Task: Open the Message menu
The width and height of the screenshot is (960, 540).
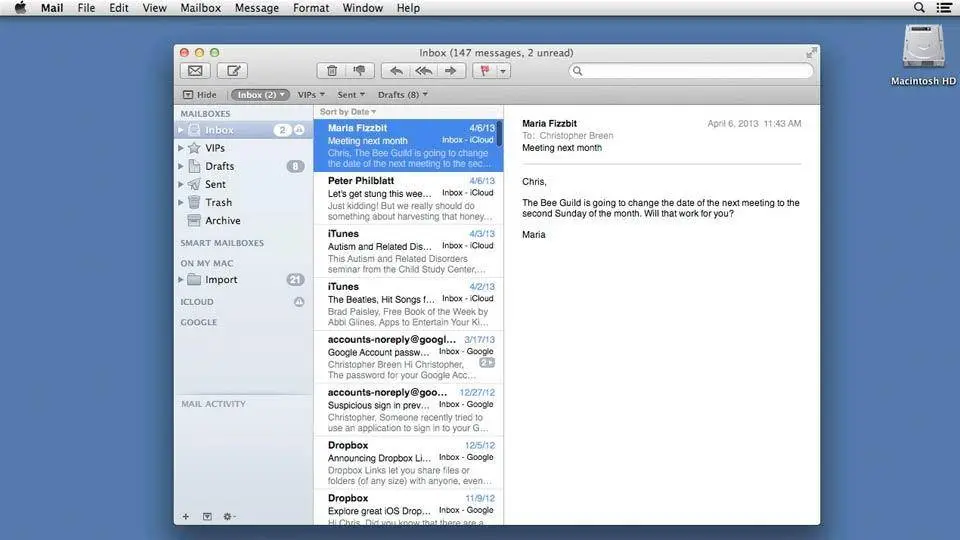Action: point(257,8)
